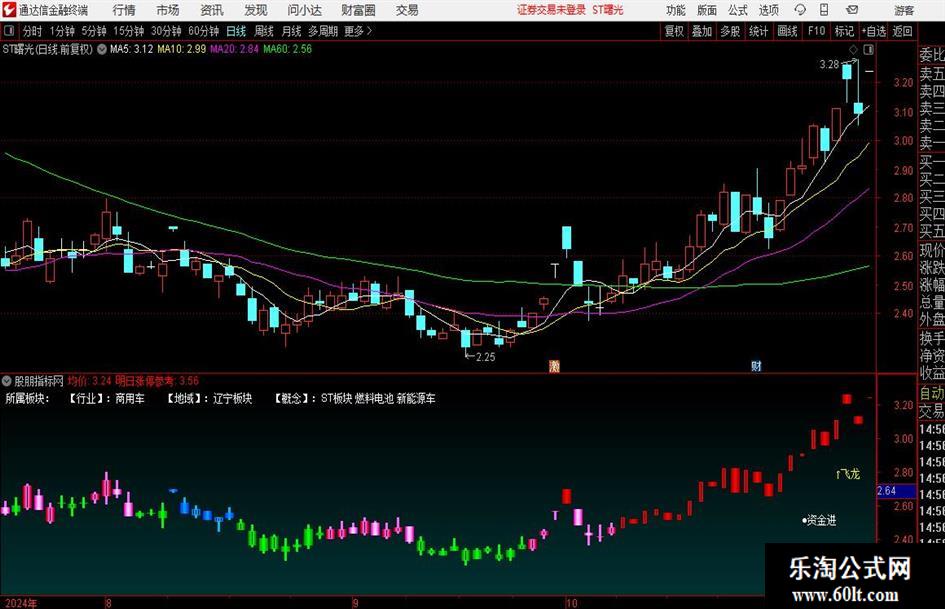Click the MA20: 2.84 indicator label
945x609 pixels.
click(x=234, y=49)
